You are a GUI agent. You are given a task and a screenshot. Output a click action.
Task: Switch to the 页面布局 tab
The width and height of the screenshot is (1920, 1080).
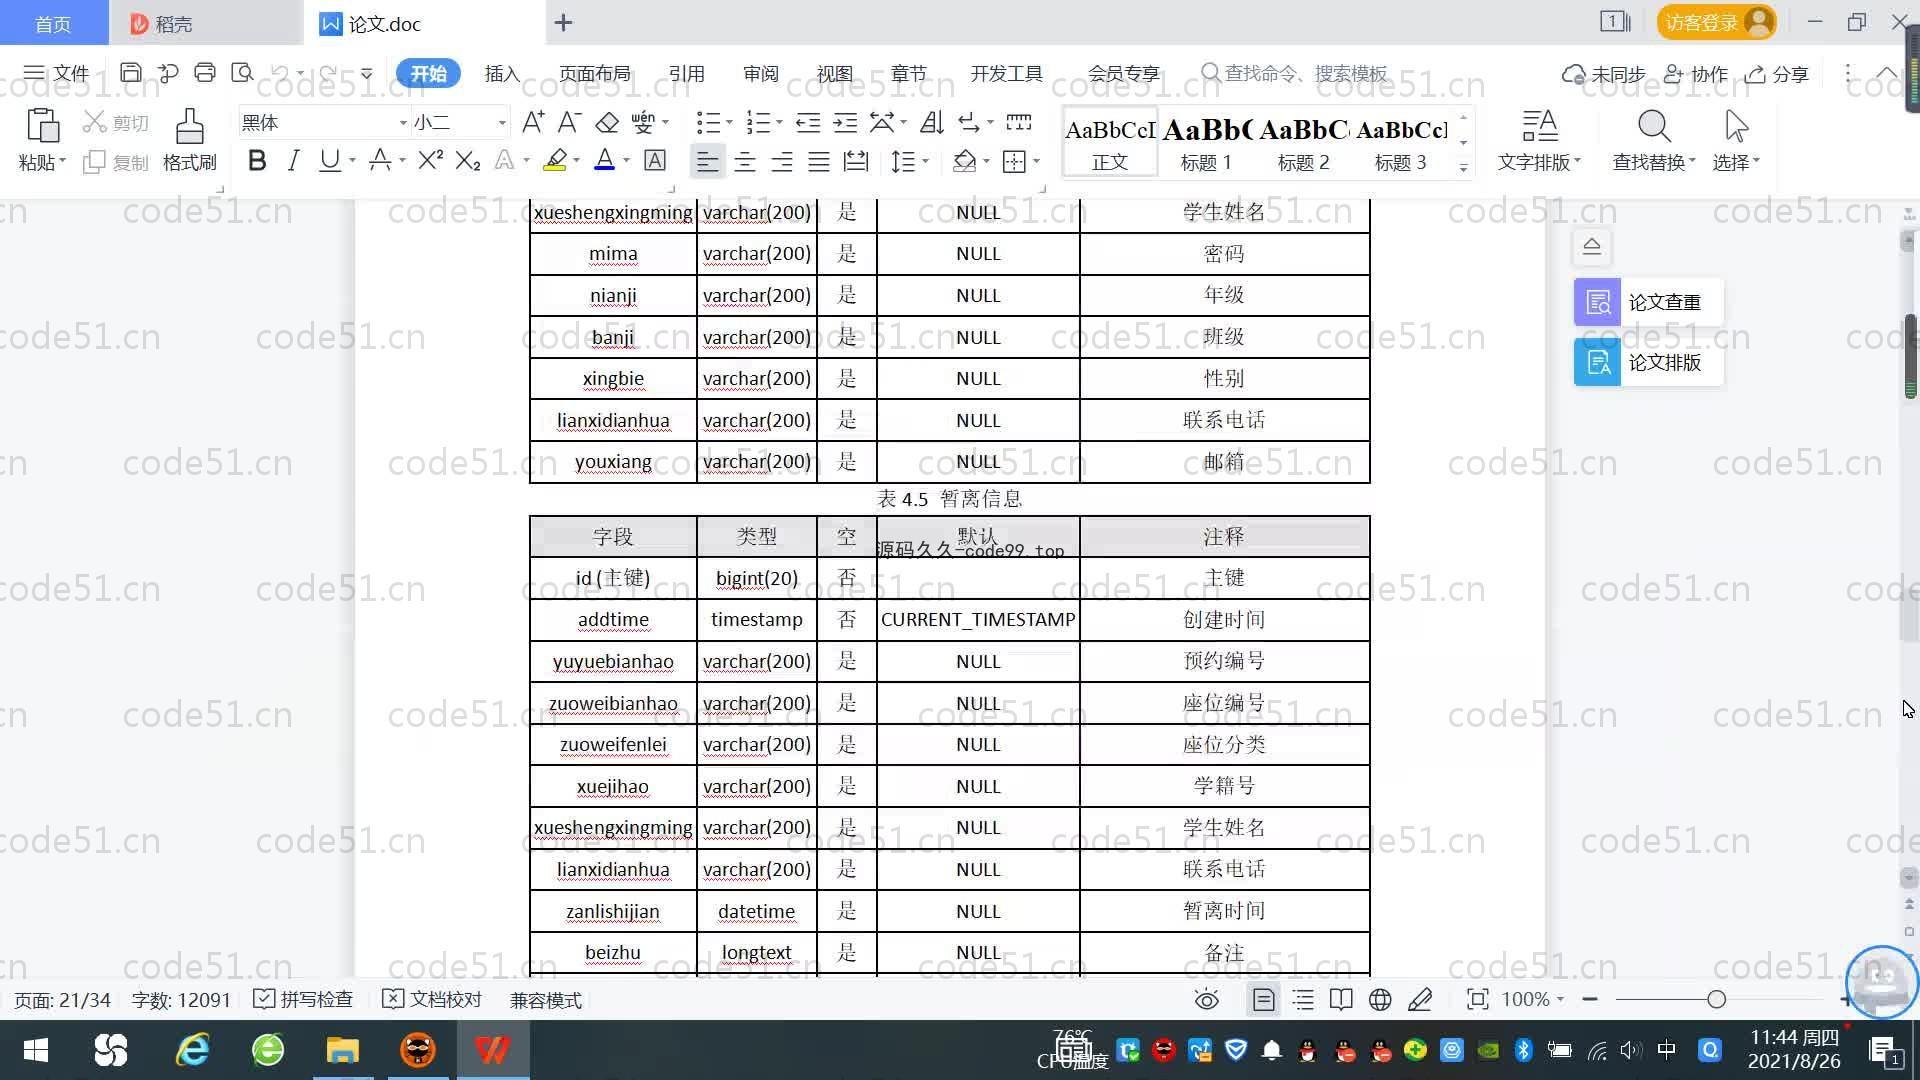click(594, 73)
